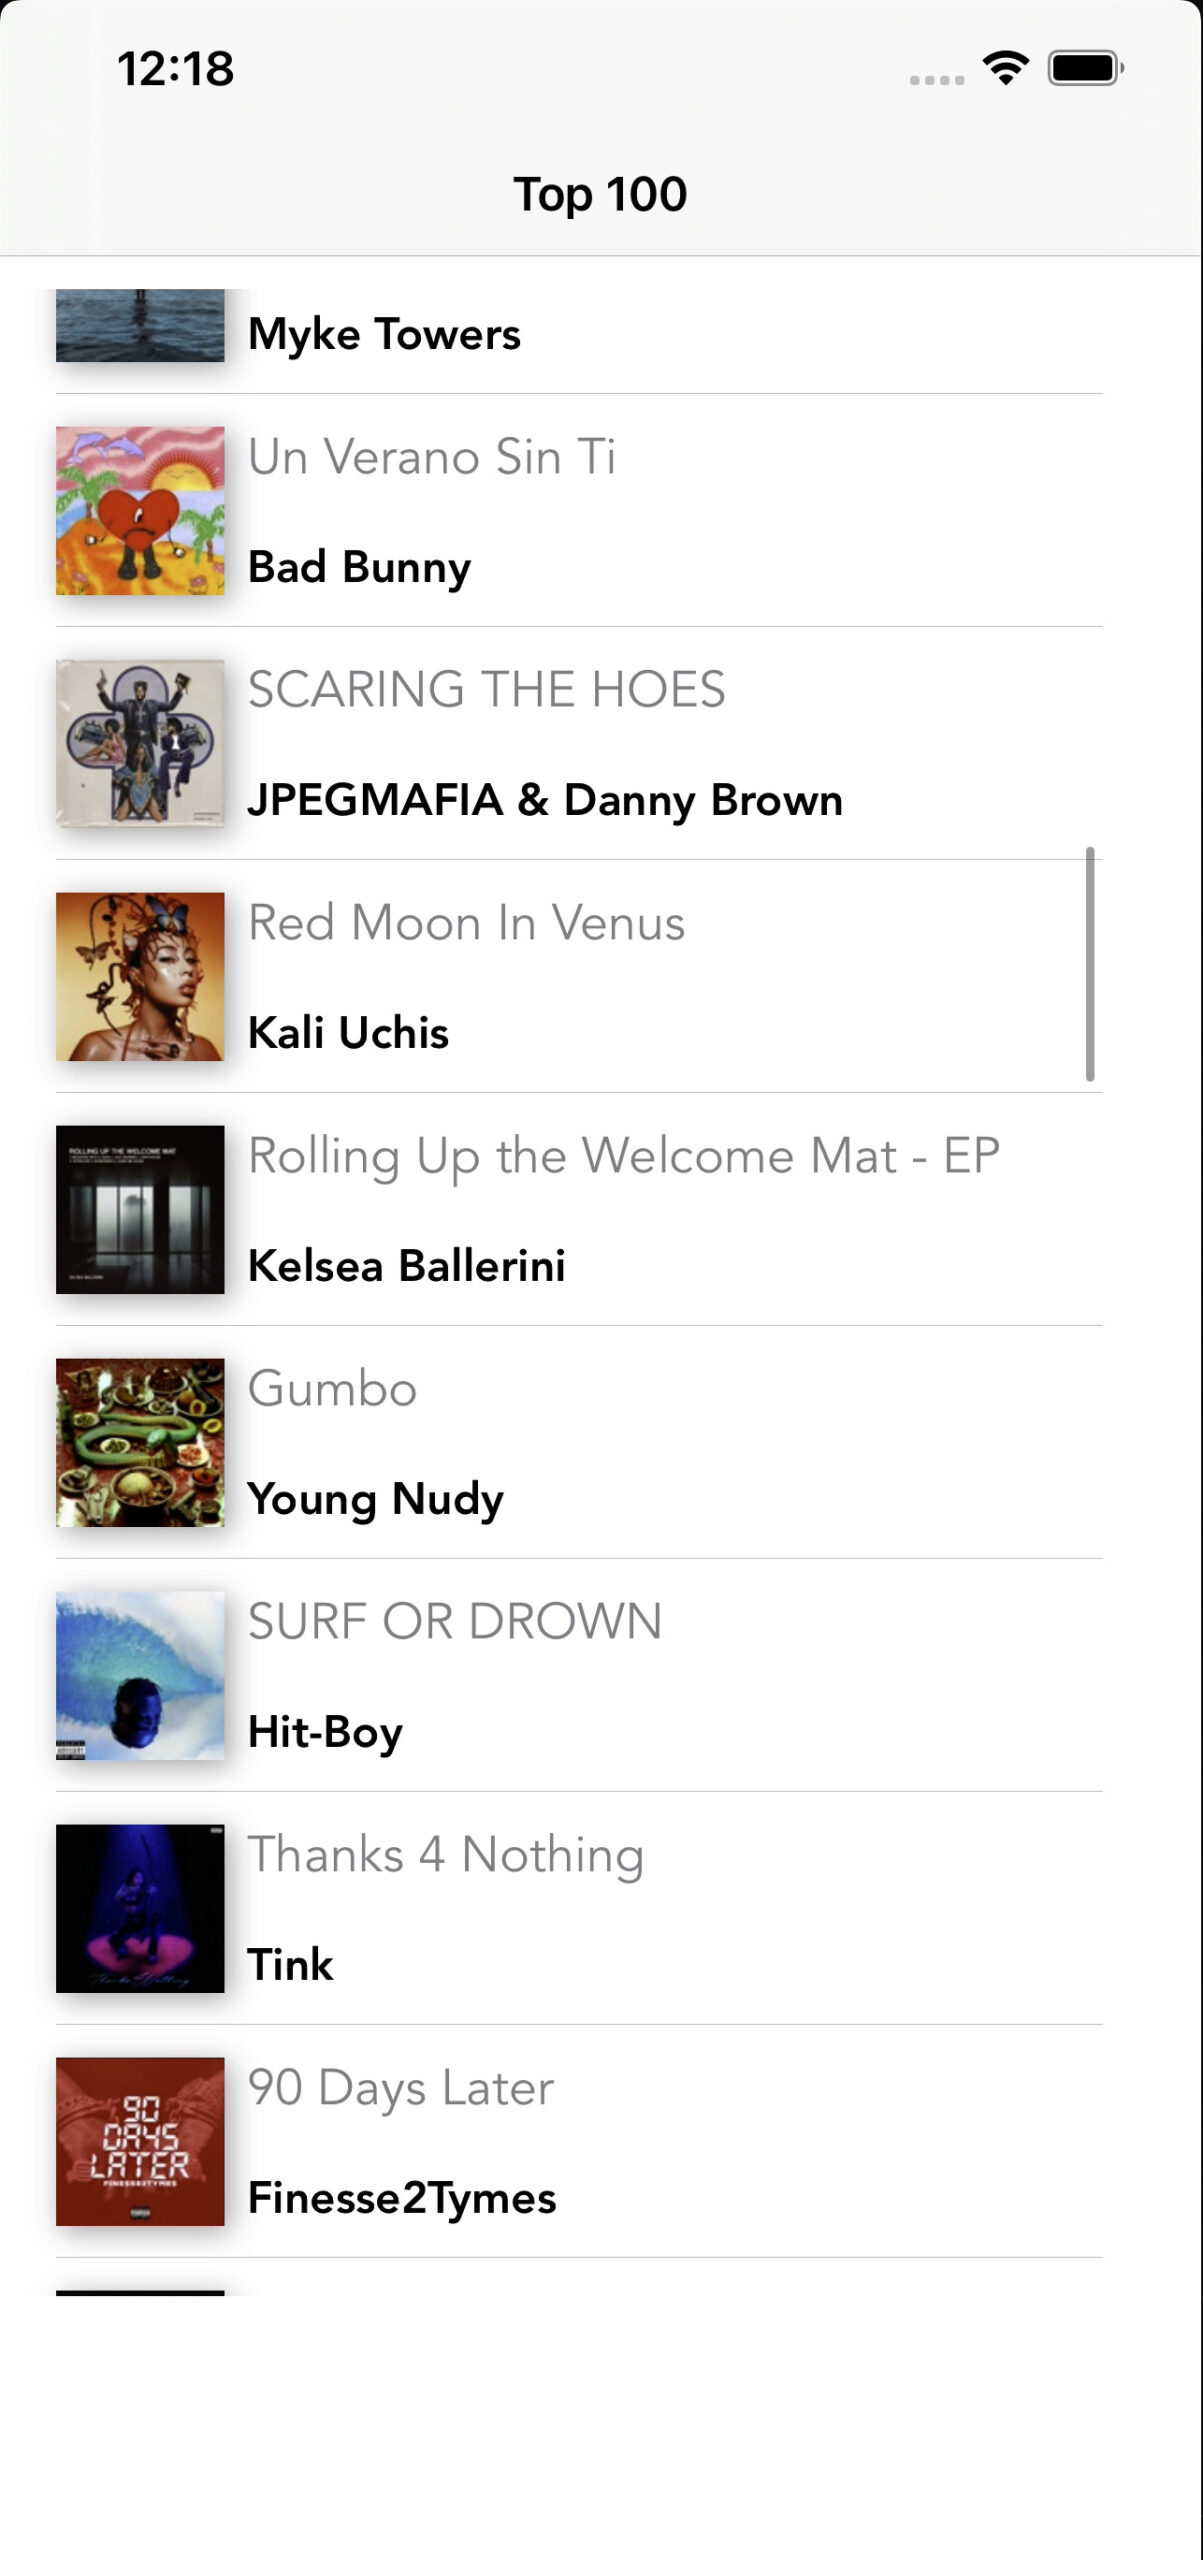This screenshot has width=1203, height=2560.
Task: Select the Rolling Up the Welcome Mat artwork
Action: click(x=140, y=1209)
